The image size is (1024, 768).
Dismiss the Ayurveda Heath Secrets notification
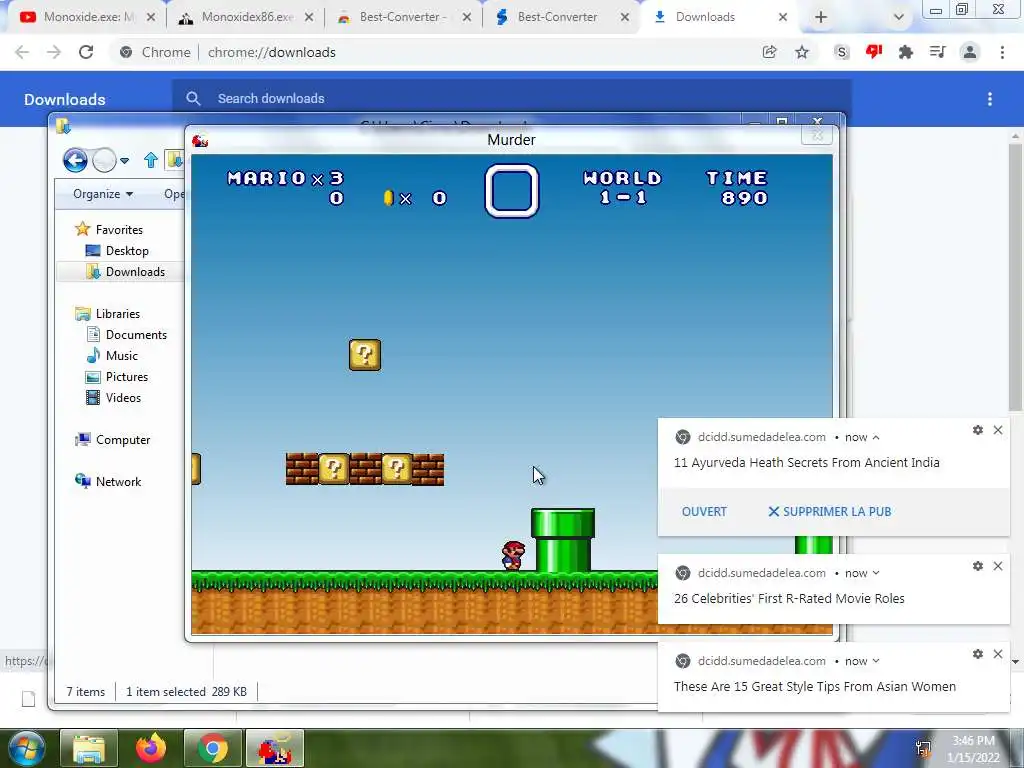point(998,430)
